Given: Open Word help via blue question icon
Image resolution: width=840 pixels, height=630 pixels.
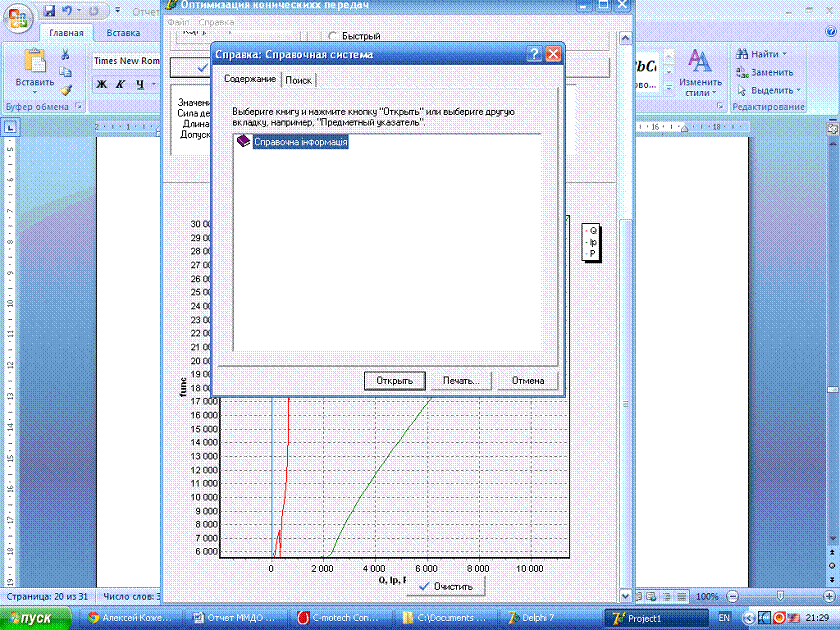Looking at the screenshot, I should point(829,33).
